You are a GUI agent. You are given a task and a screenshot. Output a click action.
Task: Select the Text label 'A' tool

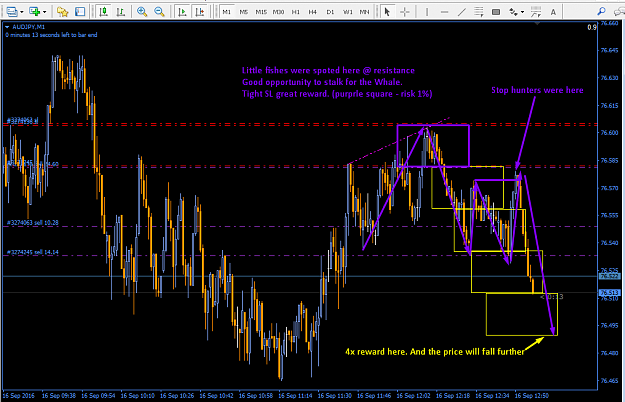pyautogui.click(x=553, y=12)
